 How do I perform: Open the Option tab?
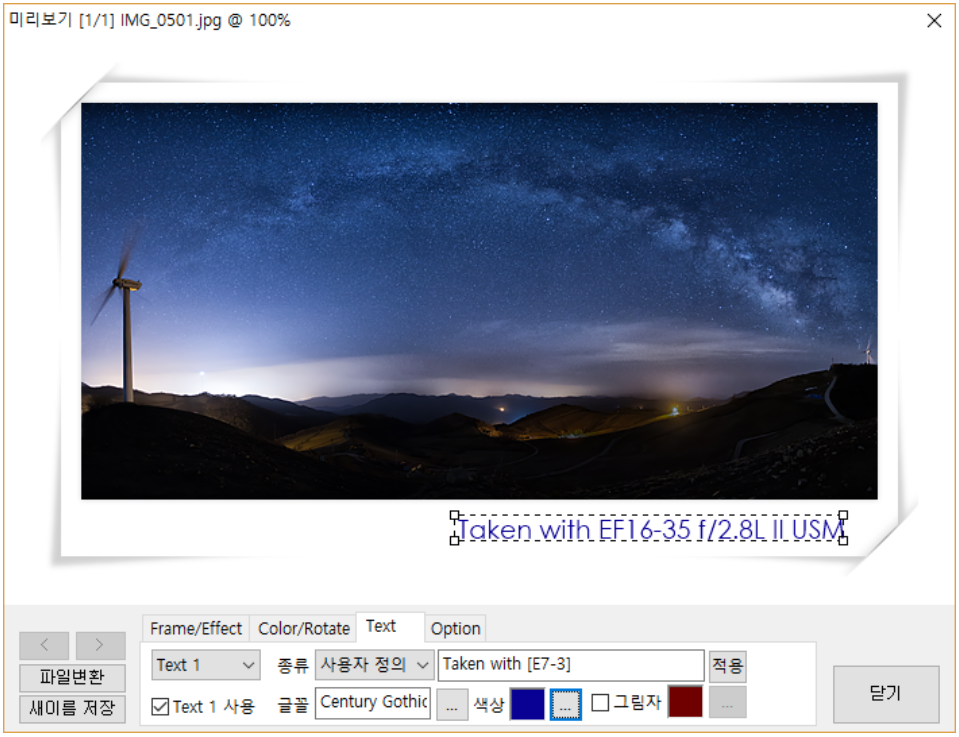(x=455, y=629)
